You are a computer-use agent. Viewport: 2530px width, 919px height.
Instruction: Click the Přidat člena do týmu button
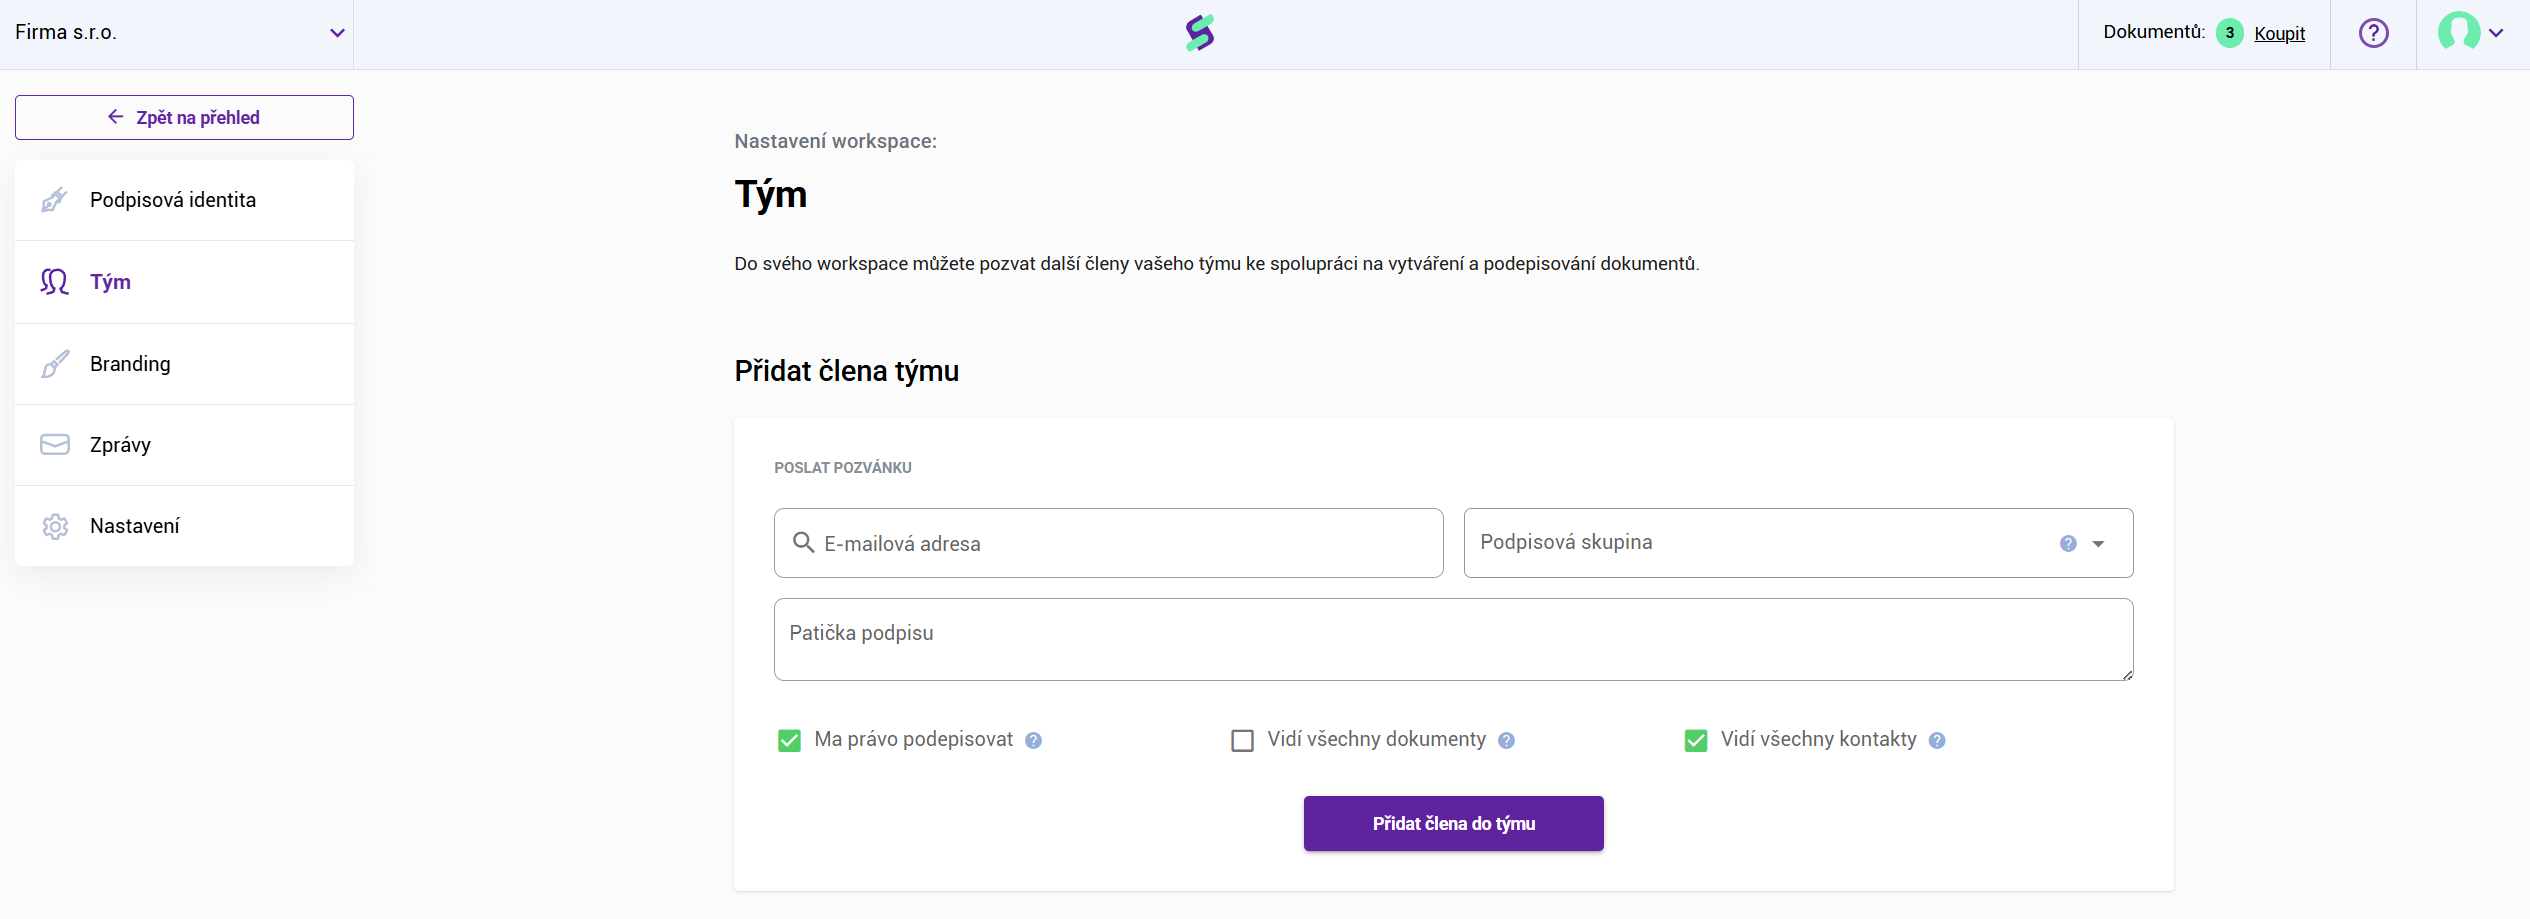point(1453,823)
